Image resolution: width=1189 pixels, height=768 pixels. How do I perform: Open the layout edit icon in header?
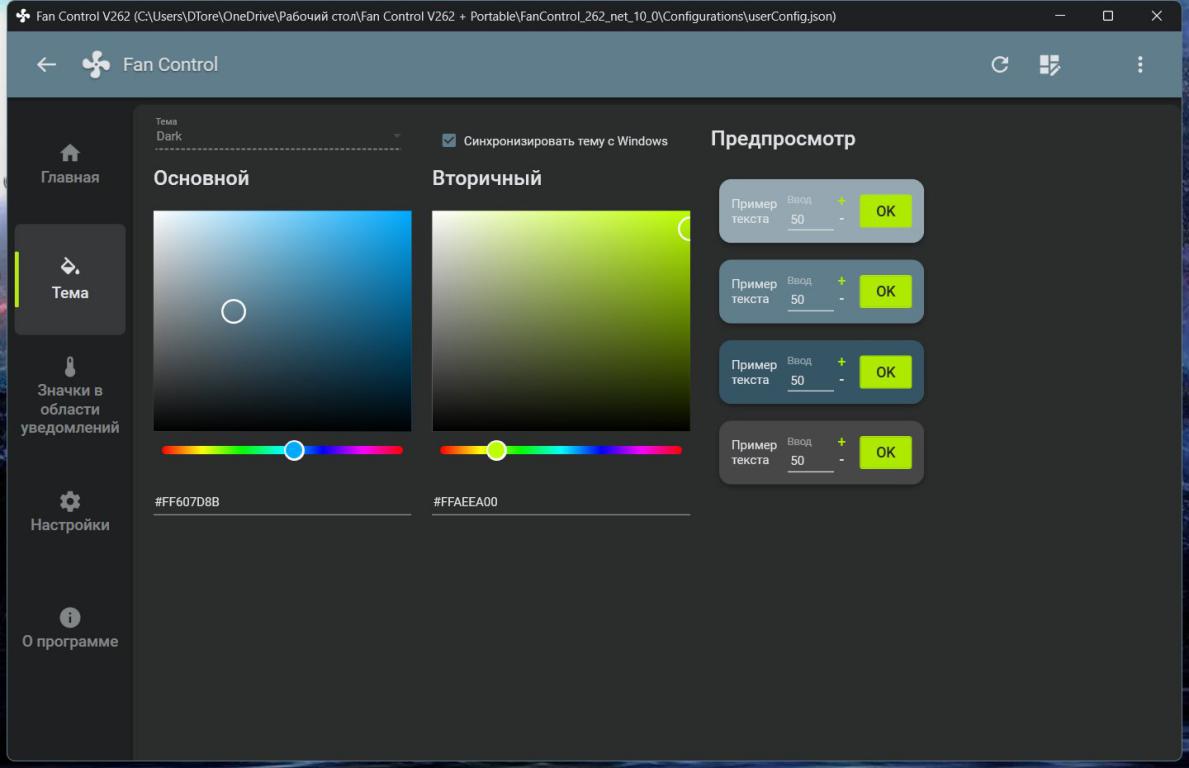(x=1049, y=65)
